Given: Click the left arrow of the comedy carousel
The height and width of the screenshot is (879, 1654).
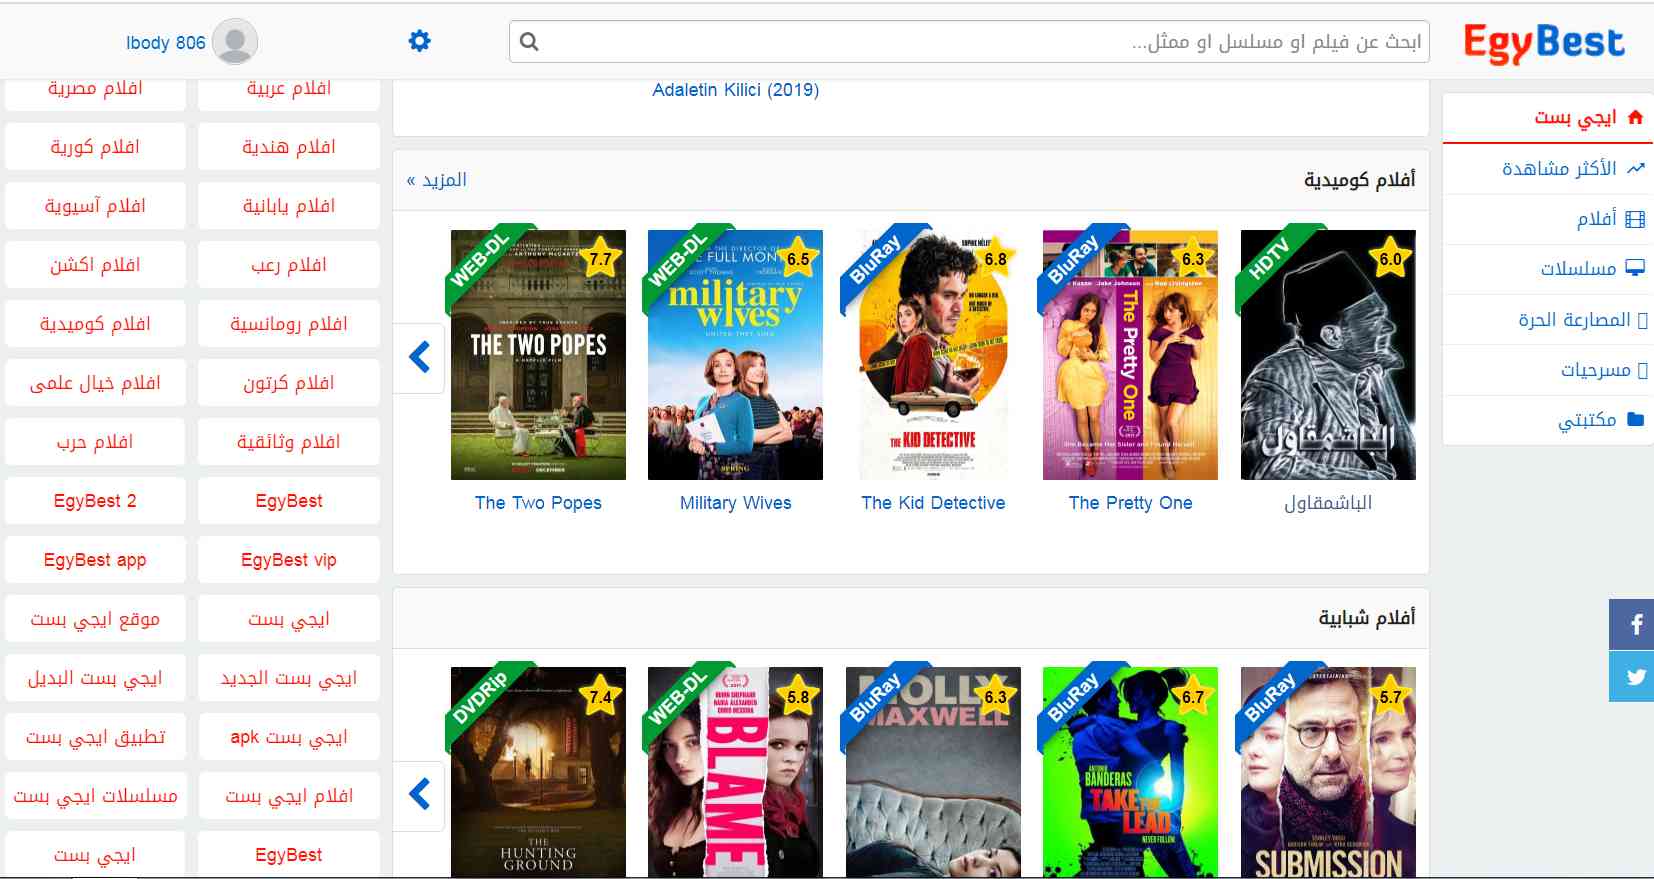Looking at the screenshot, I should click(x=419, y=358).
